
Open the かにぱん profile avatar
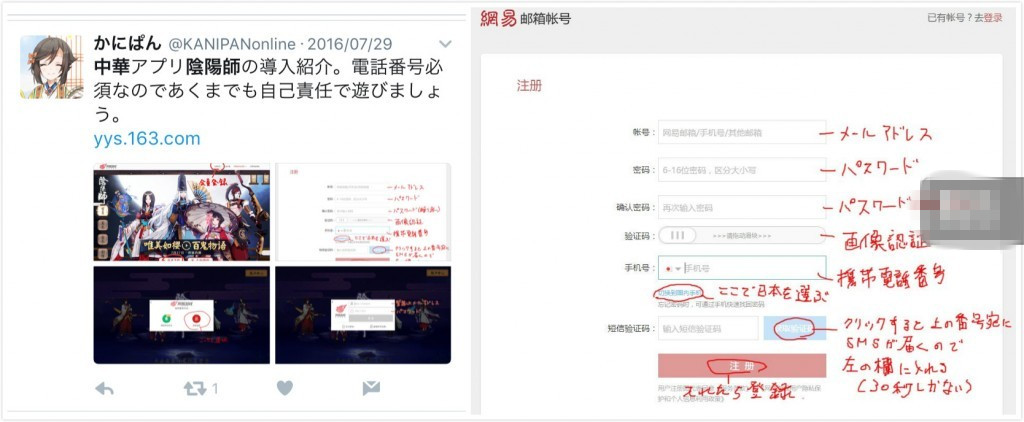[x=52, y=67]
